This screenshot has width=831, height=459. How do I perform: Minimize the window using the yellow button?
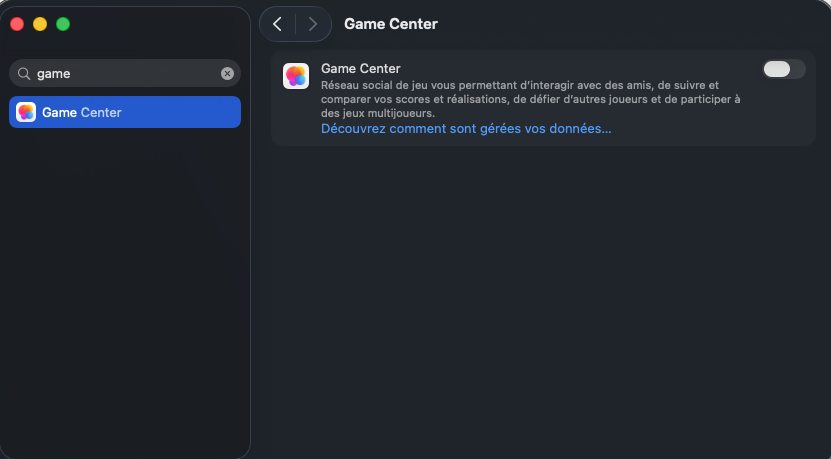[40, 24]
